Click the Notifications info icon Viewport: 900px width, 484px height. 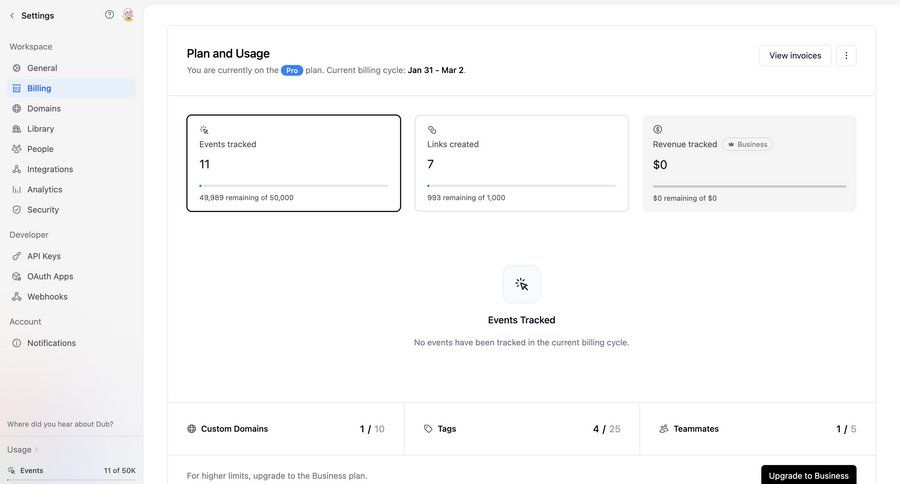pos(17,343)
